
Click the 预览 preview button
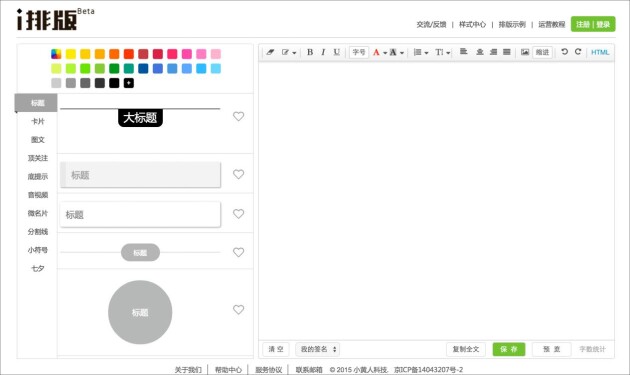[x=551, y=349]
